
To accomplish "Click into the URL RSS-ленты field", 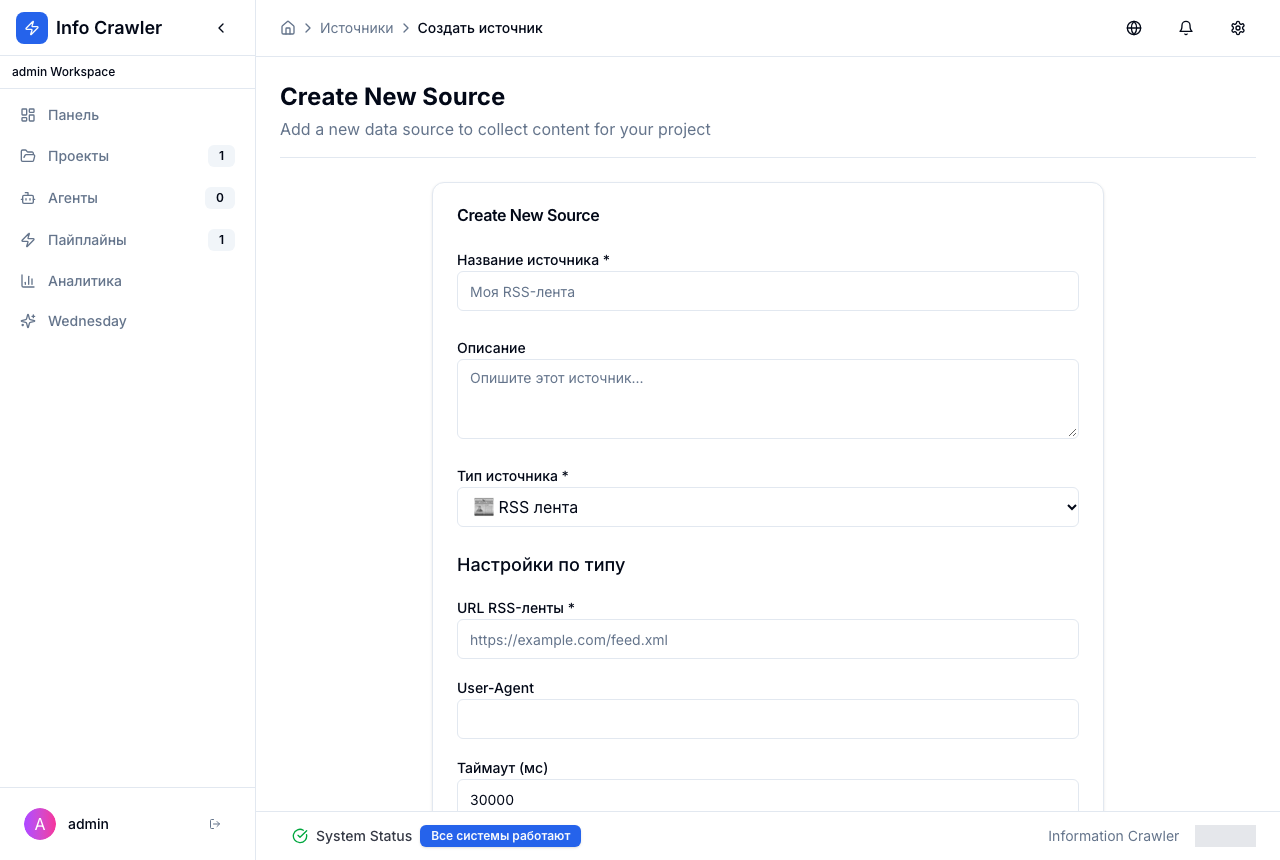I will pyautogui.click(x=768, y=639).
